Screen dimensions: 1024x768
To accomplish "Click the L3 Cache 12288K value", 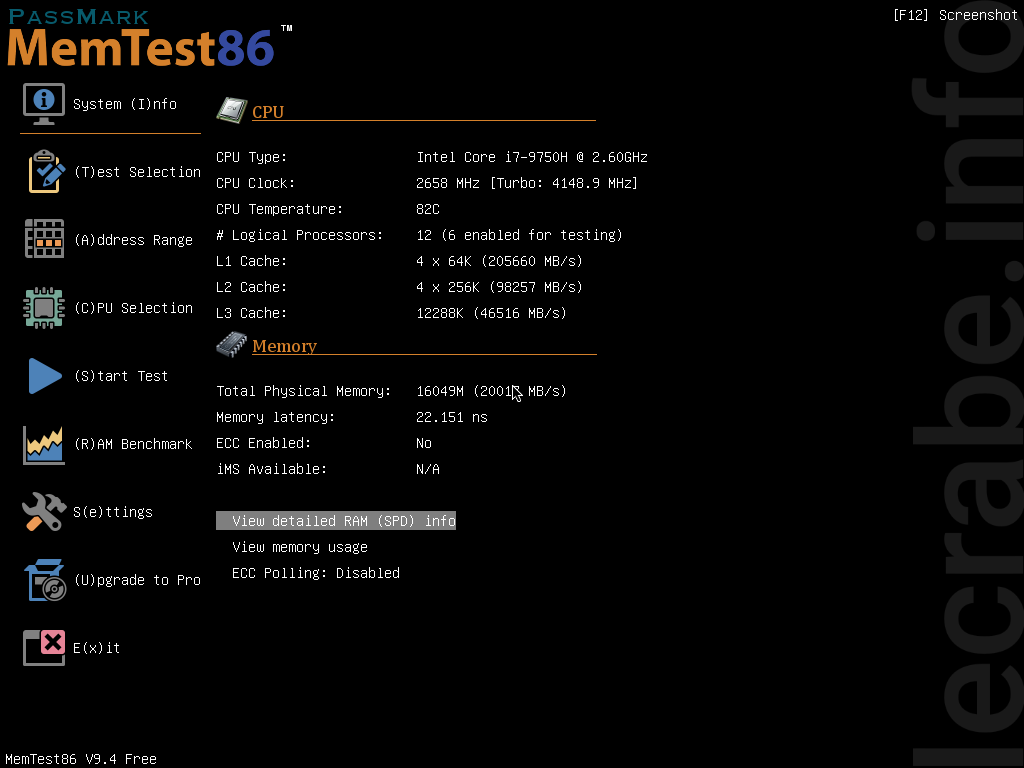I will point(491,313).
